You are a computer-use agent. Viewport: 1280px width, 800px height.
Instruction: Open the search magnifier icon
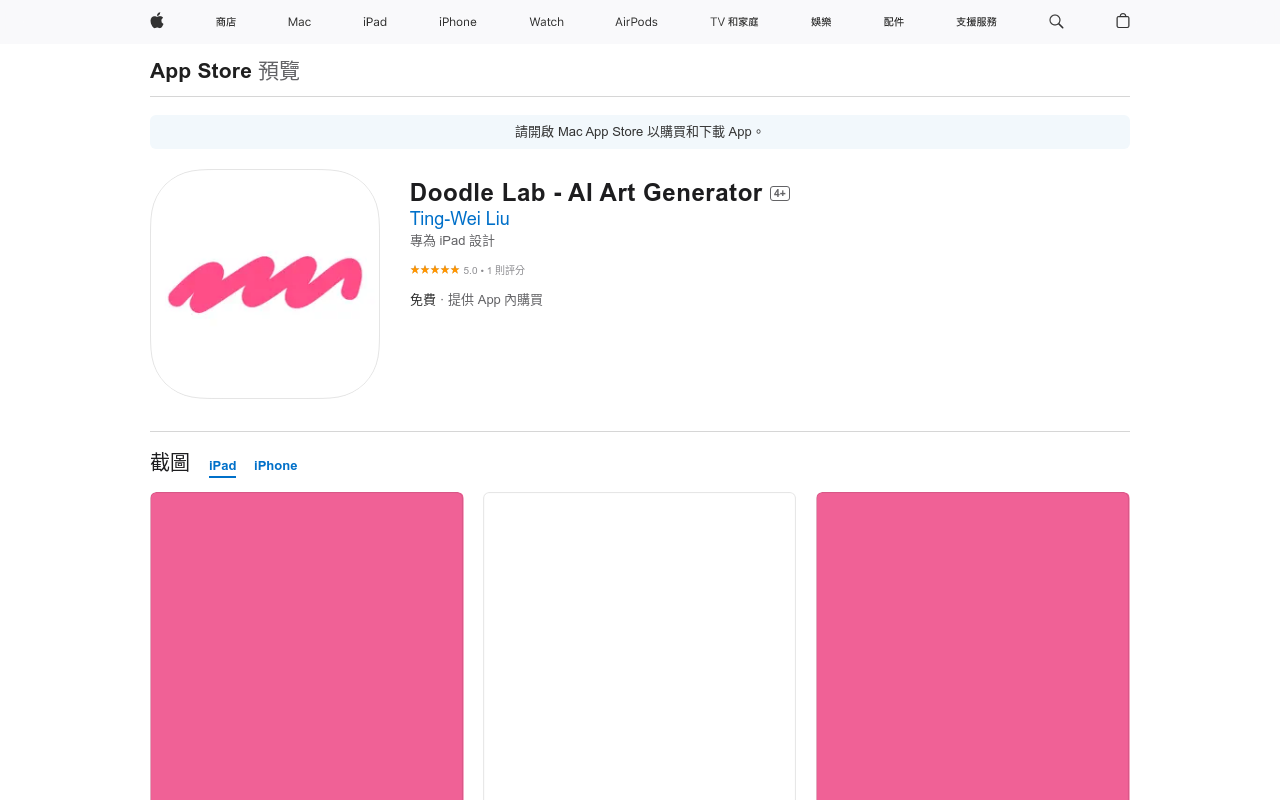[1056, 21]
